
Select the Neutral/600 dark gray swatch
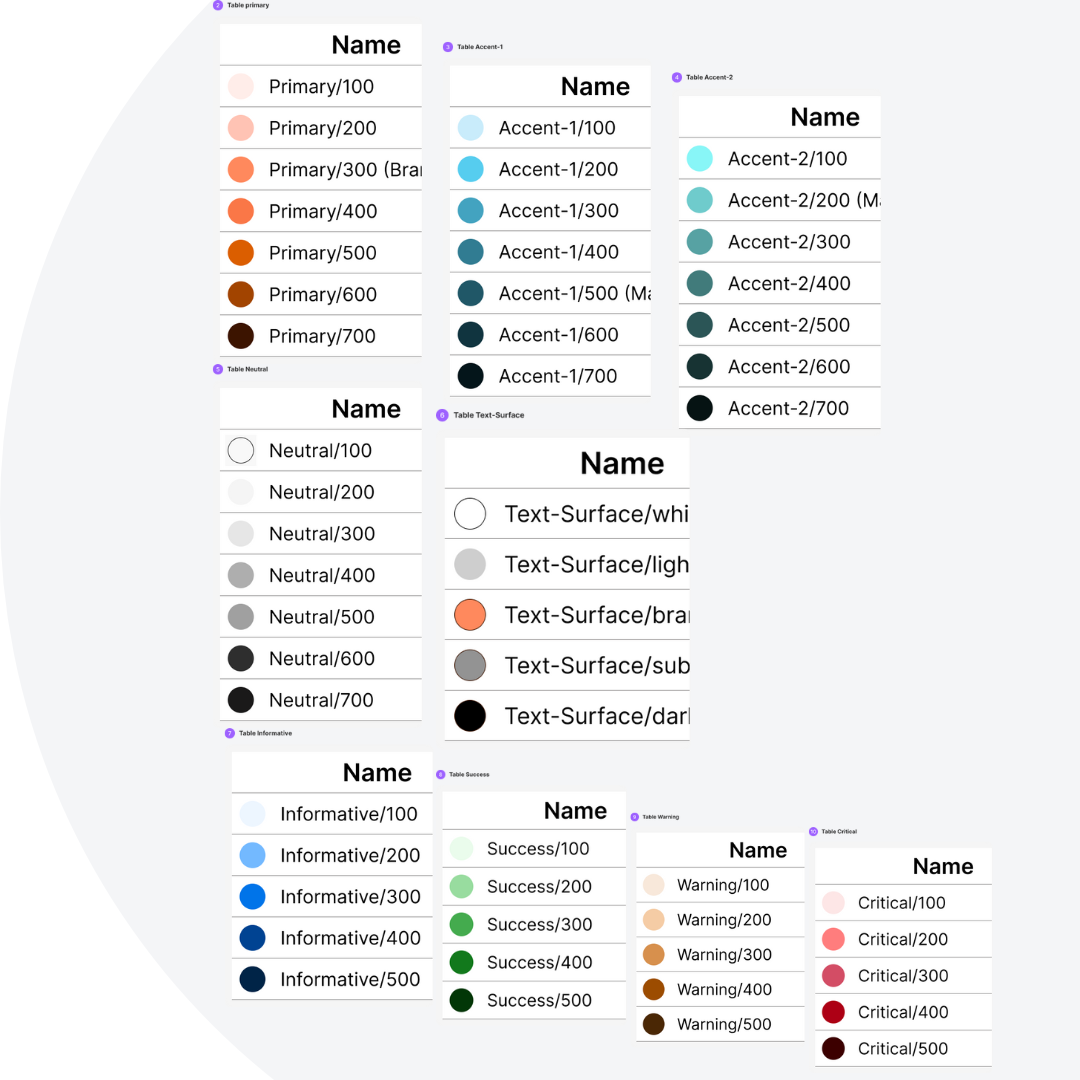point(241,658)
